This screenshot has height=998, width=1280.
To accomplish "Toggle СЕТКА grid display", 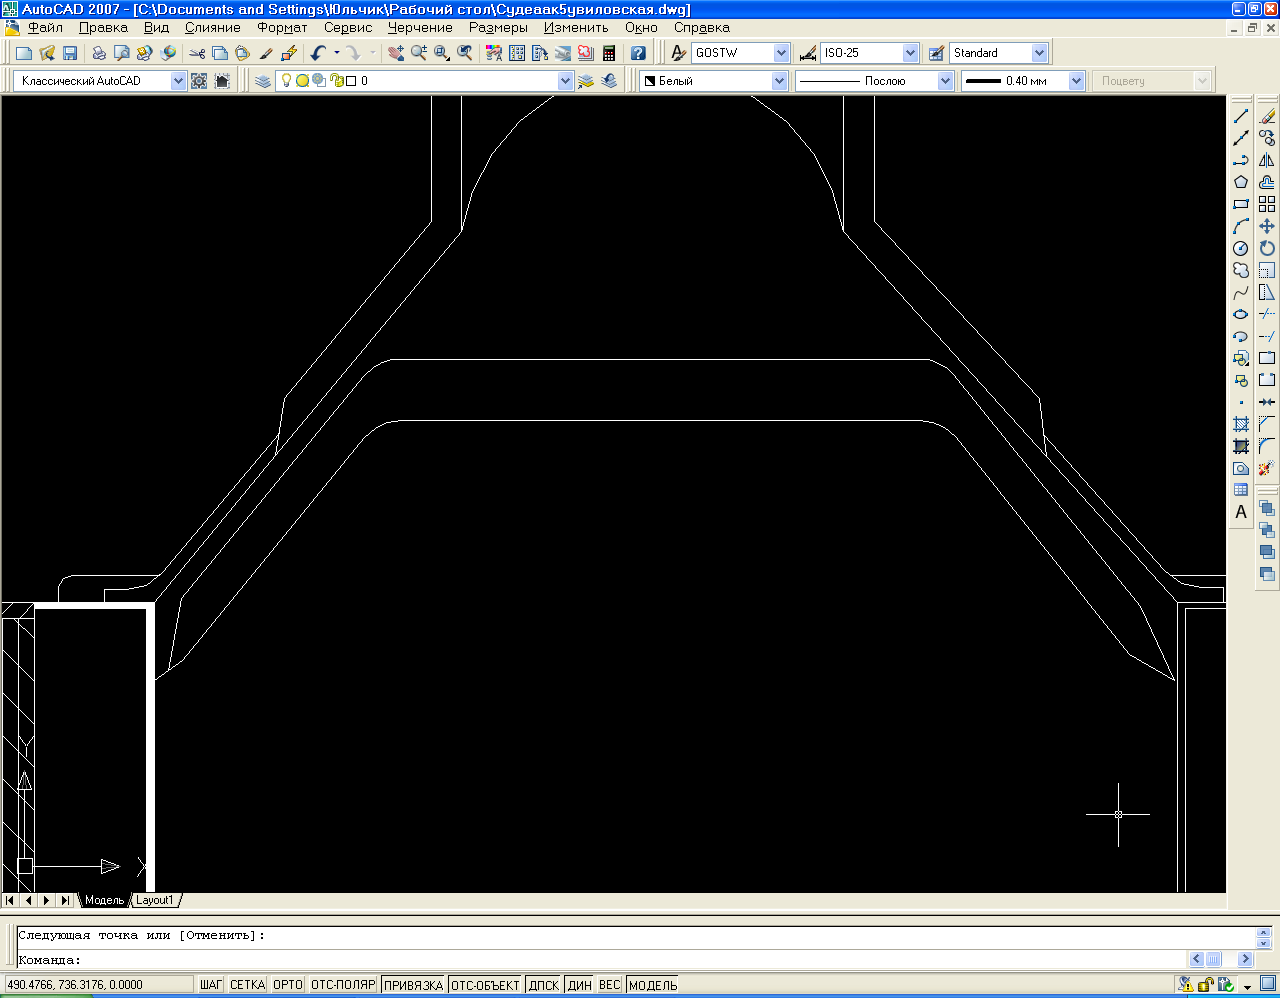I will [x=247, y=985].
